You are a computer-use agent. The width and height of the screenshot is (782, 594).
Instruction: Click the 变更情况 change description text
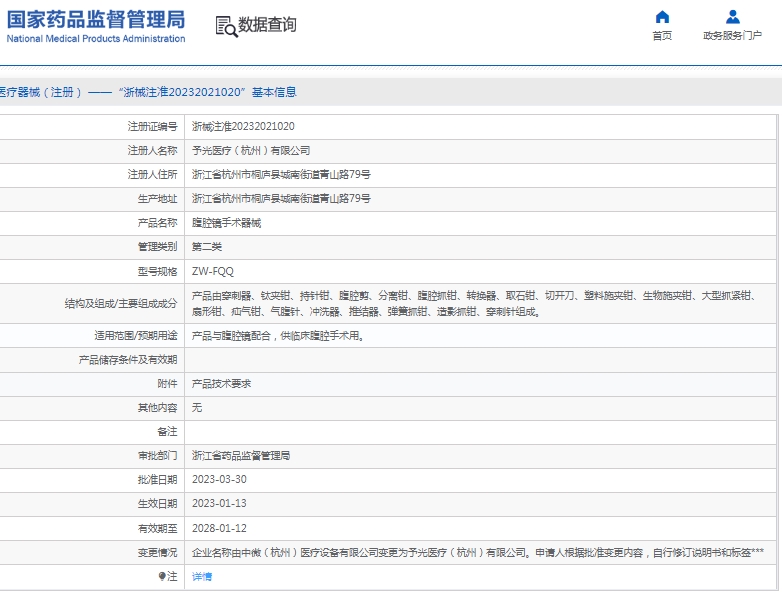pyautogui.click(x=478, y=553)
